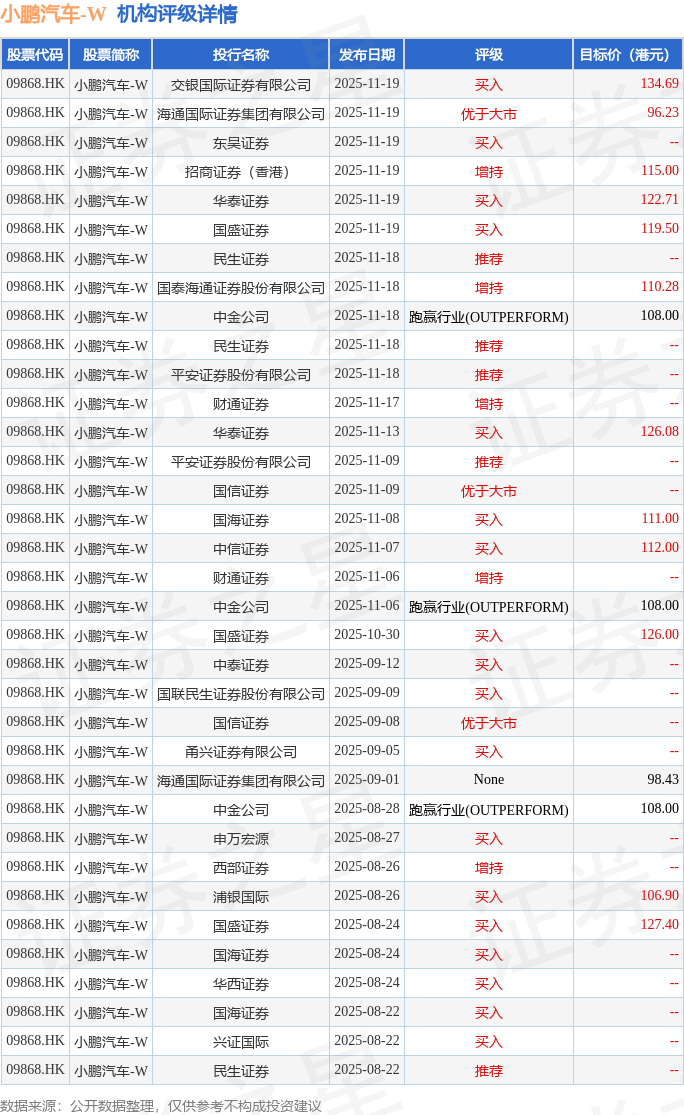
Task: Click the 评级 column header
Action: [488, 55]
